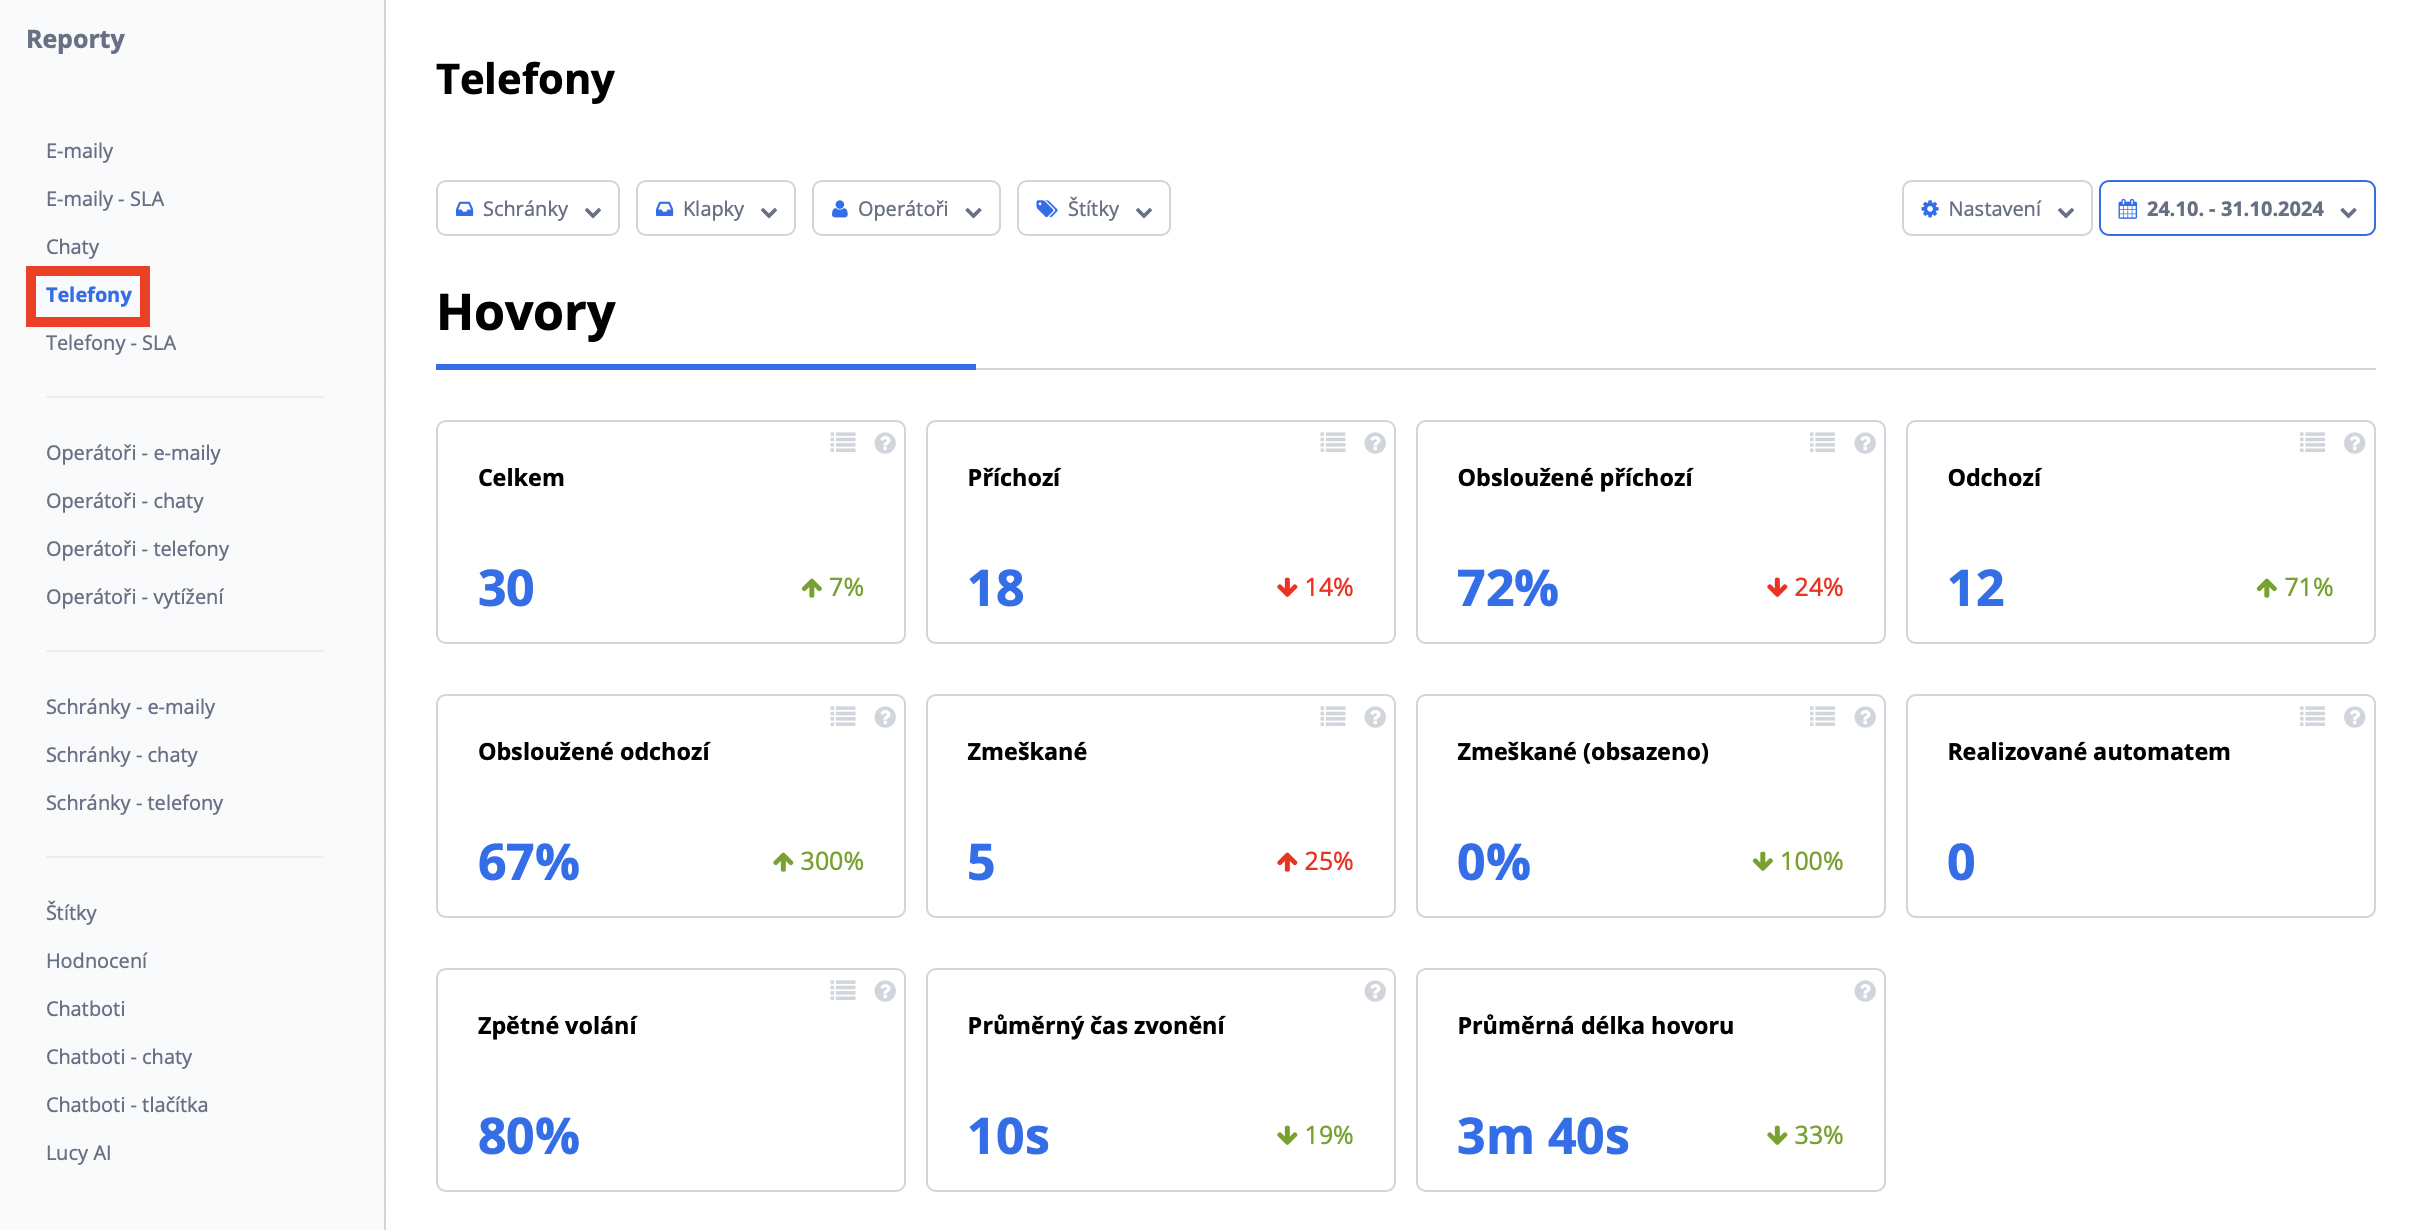Image resolution: width=2420 pixels, height=1230 pixels.
Task: Go to Telefony - SLA report
Action: [111, 343]
